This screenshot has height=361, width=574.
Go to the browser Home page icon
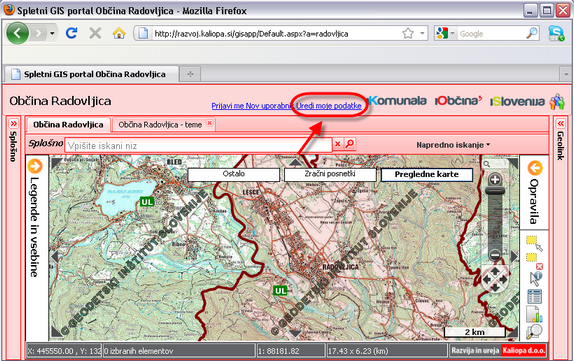(x=119, y=33)
